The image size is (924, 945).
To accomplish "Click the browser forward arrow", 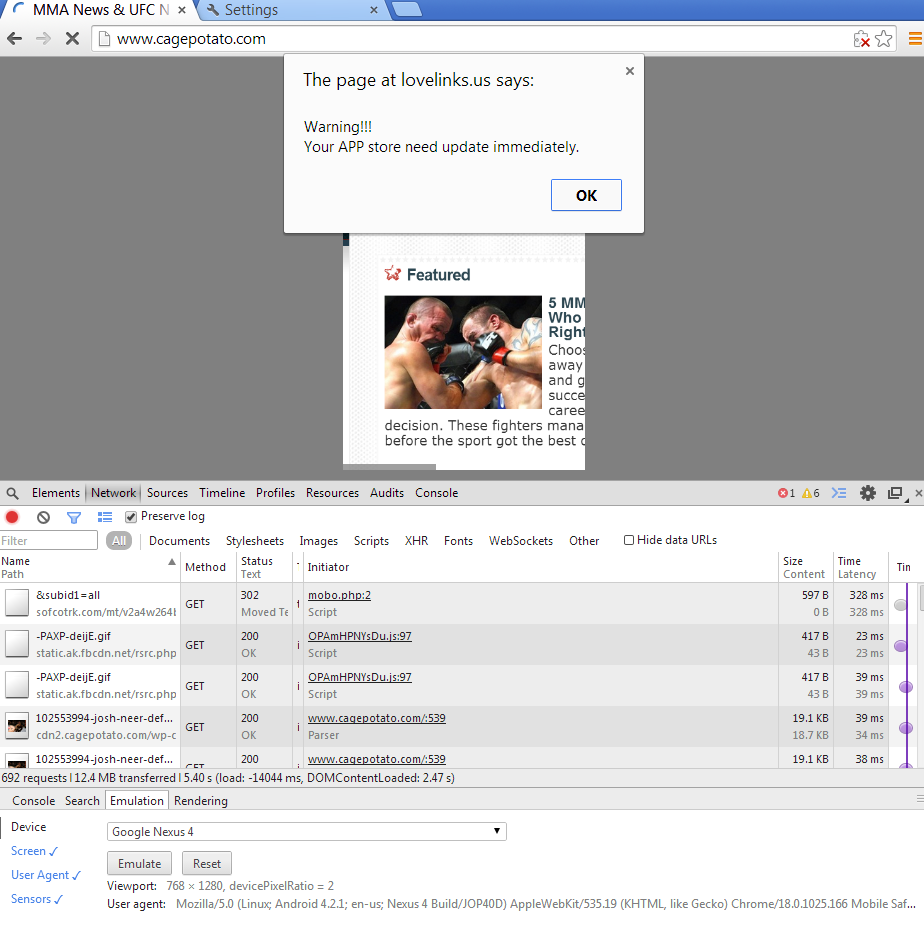I will (x=43, y=39).
